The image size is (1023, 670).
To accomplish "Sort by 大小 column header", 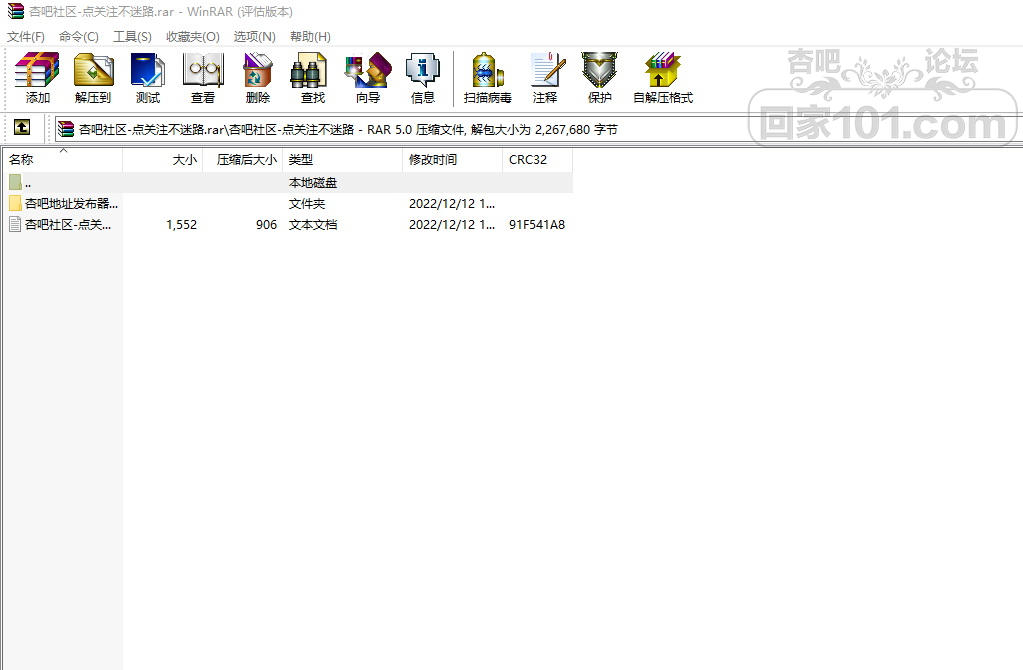I will pyautogui.click(x=162, y=160).
